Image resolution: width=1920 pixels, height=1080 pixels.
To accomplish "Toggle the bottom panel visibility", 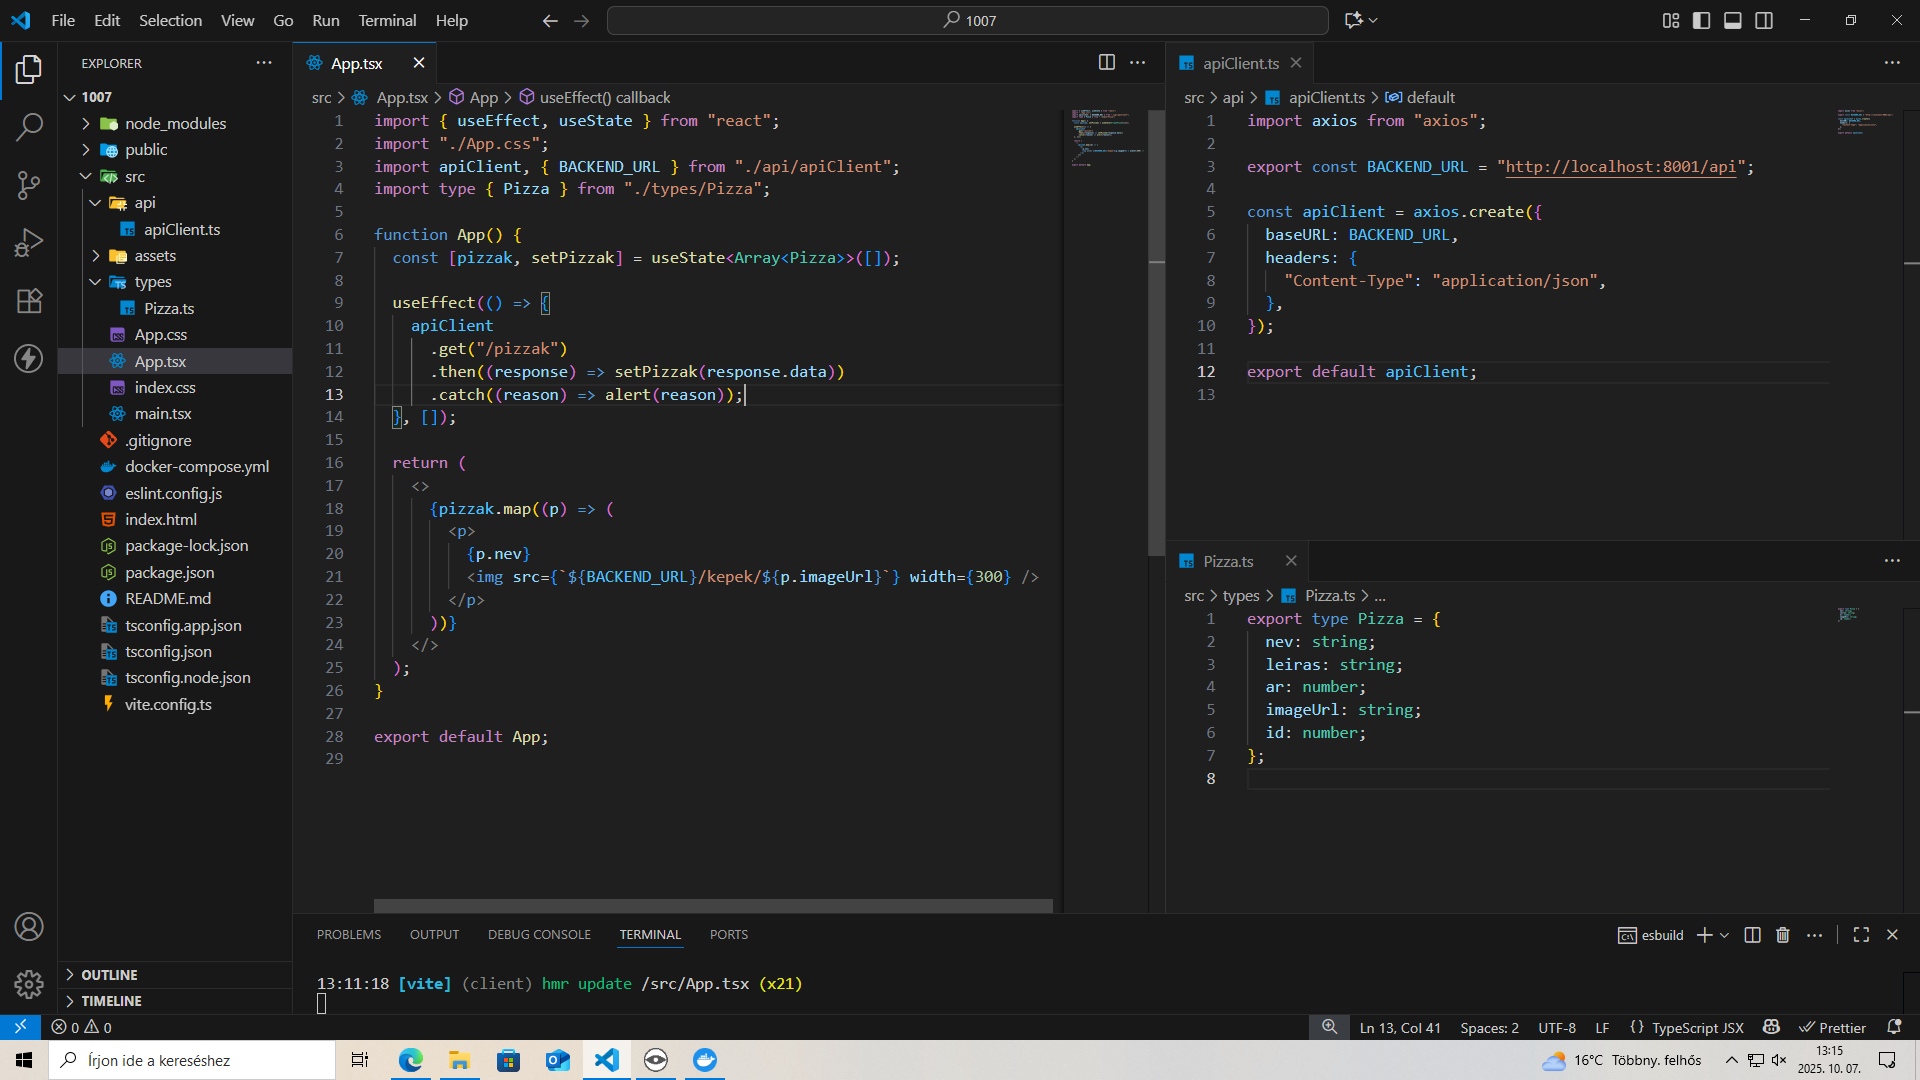I will coord(1733,20).
